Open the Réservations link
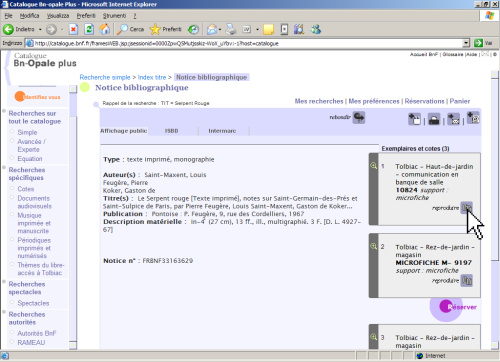 (424, 101)
